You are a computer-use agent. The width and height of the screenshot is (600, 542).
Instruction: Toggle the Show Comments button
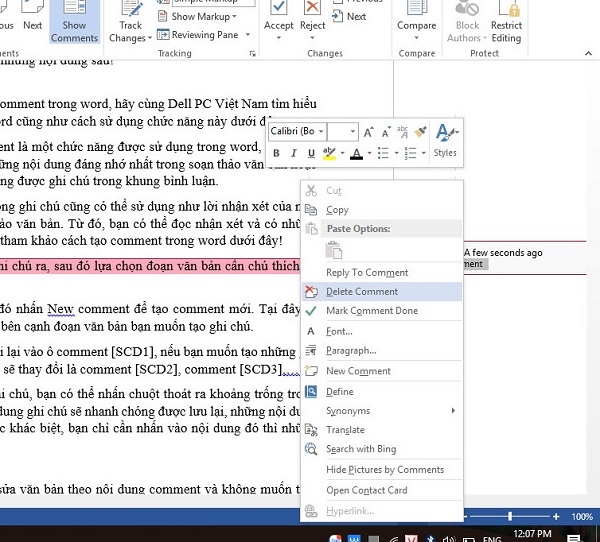point(74,22)
